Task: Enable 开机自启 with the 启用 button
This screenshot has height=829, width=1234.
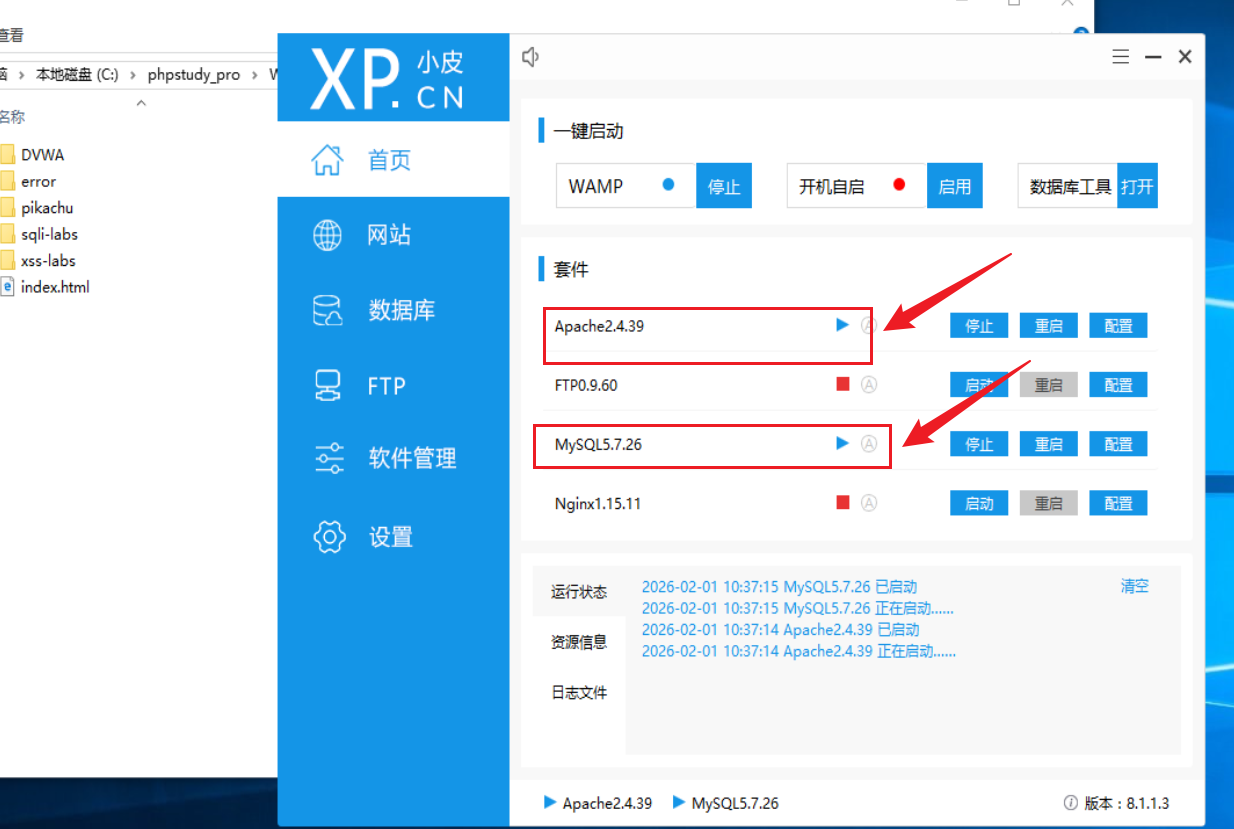Action: (x=955, y=186)
